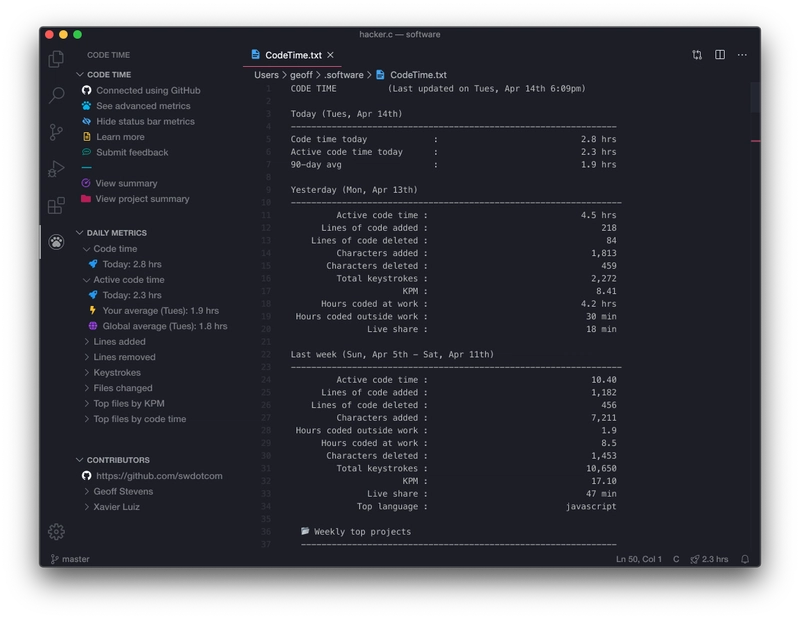Click the CodeTime.txt breadcrumb segment

418,75
